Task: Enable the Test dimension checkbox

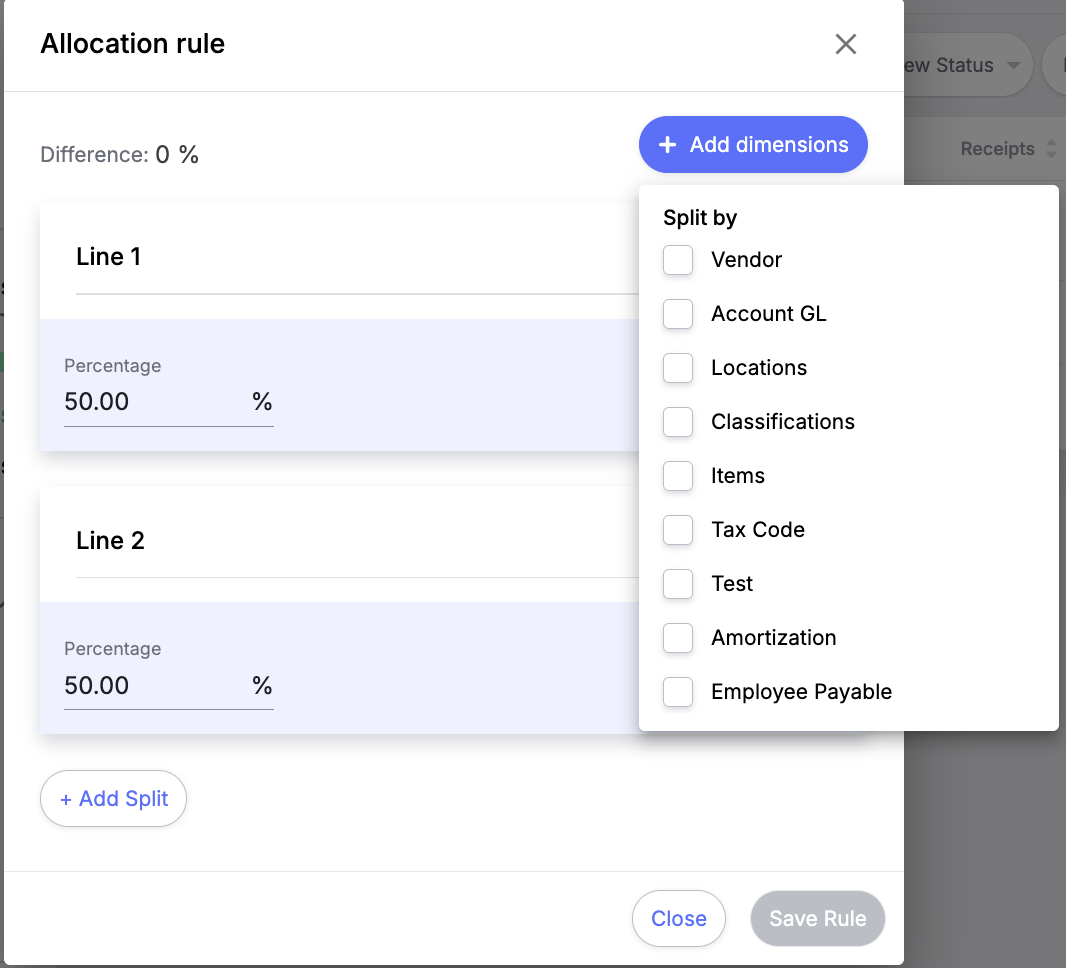Action: tap(678, 584)
